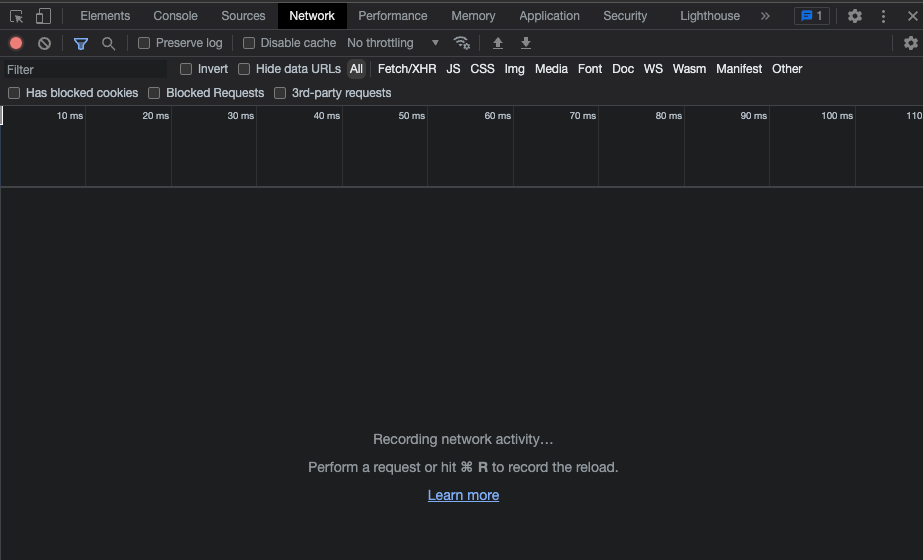The image size is (923, 560).
Task: Toggle the funnel filter icon
Action: pos(81,43)
